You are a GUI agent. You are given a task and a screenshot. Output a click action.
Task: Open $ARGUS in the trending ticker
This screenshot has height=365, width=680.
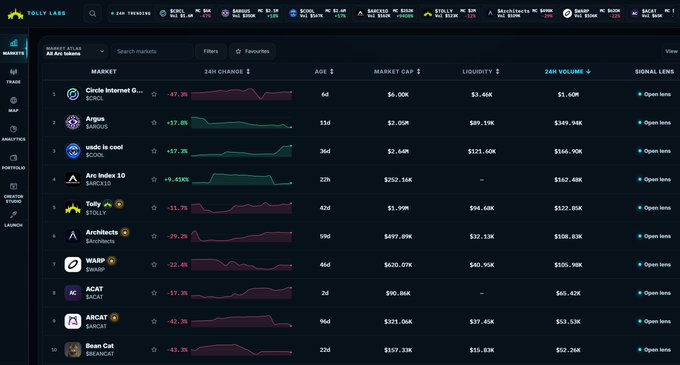(x=250, y=13)
